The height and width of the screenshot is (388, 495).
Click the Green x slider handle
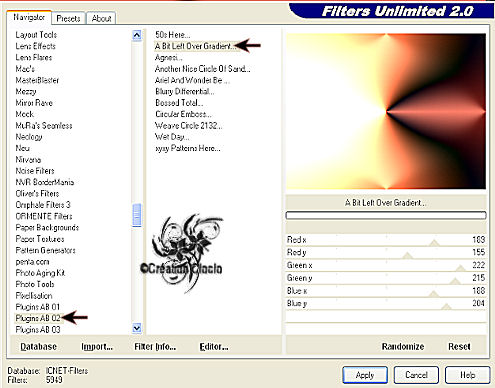click(461, 268)
